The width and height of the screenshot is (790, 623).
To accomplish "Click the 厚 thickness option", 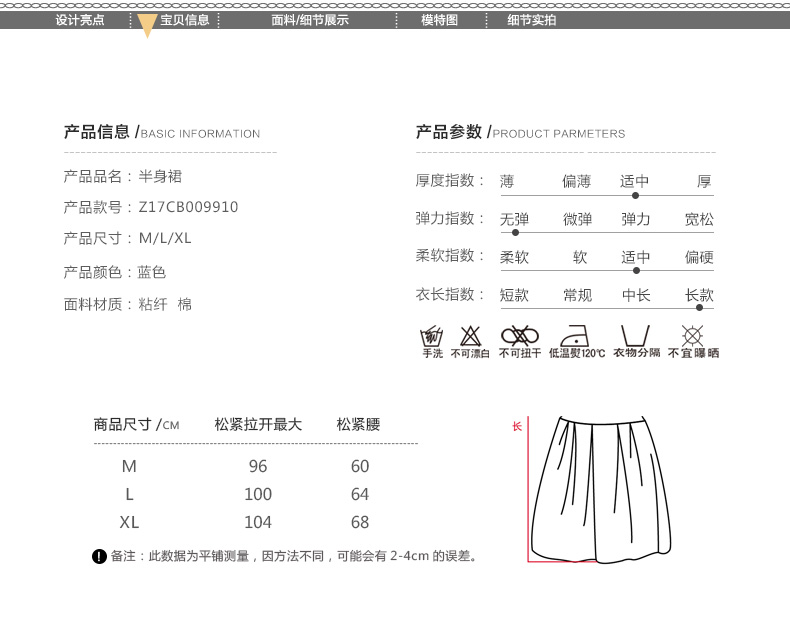I will 704,181.
